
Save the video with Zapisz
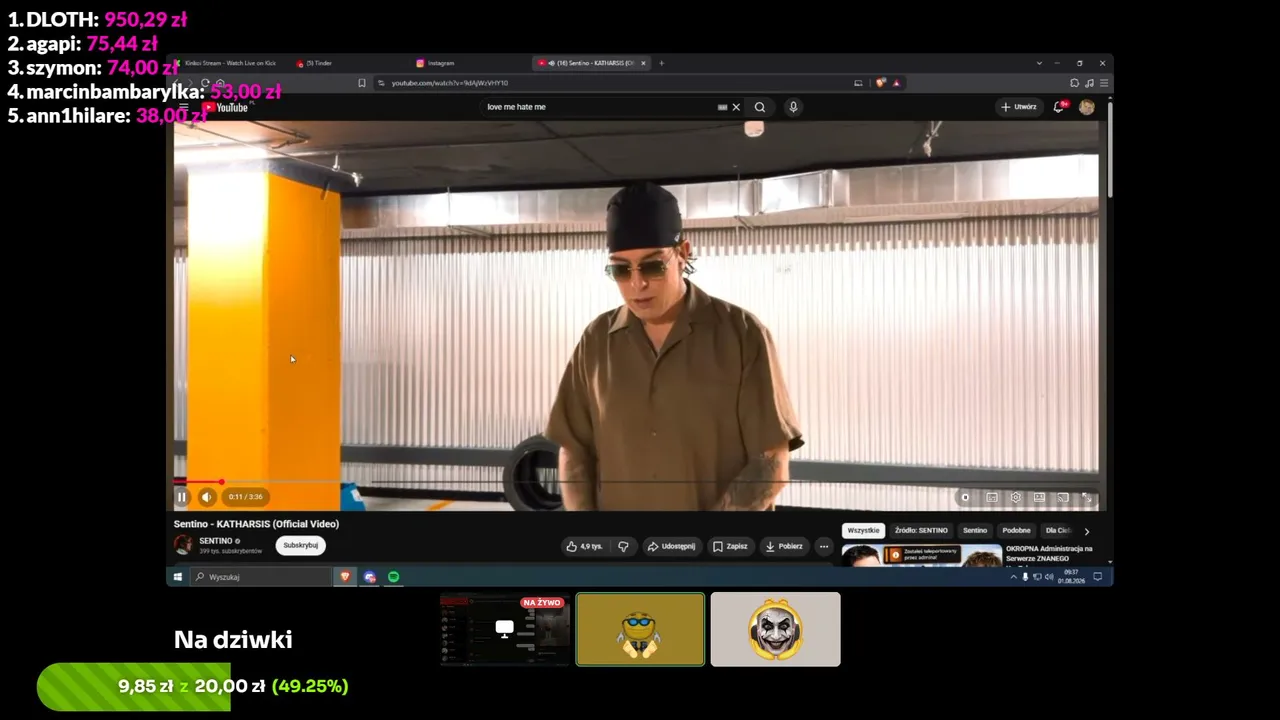click(730, 546)
